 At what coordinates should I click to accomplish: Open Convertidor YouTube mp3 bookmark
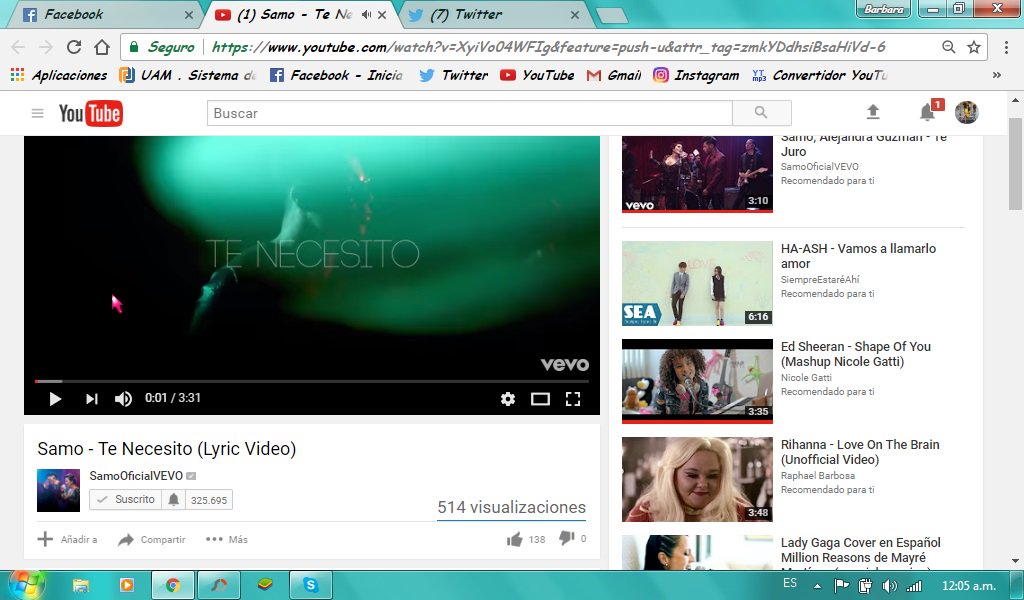click(820, 75)
